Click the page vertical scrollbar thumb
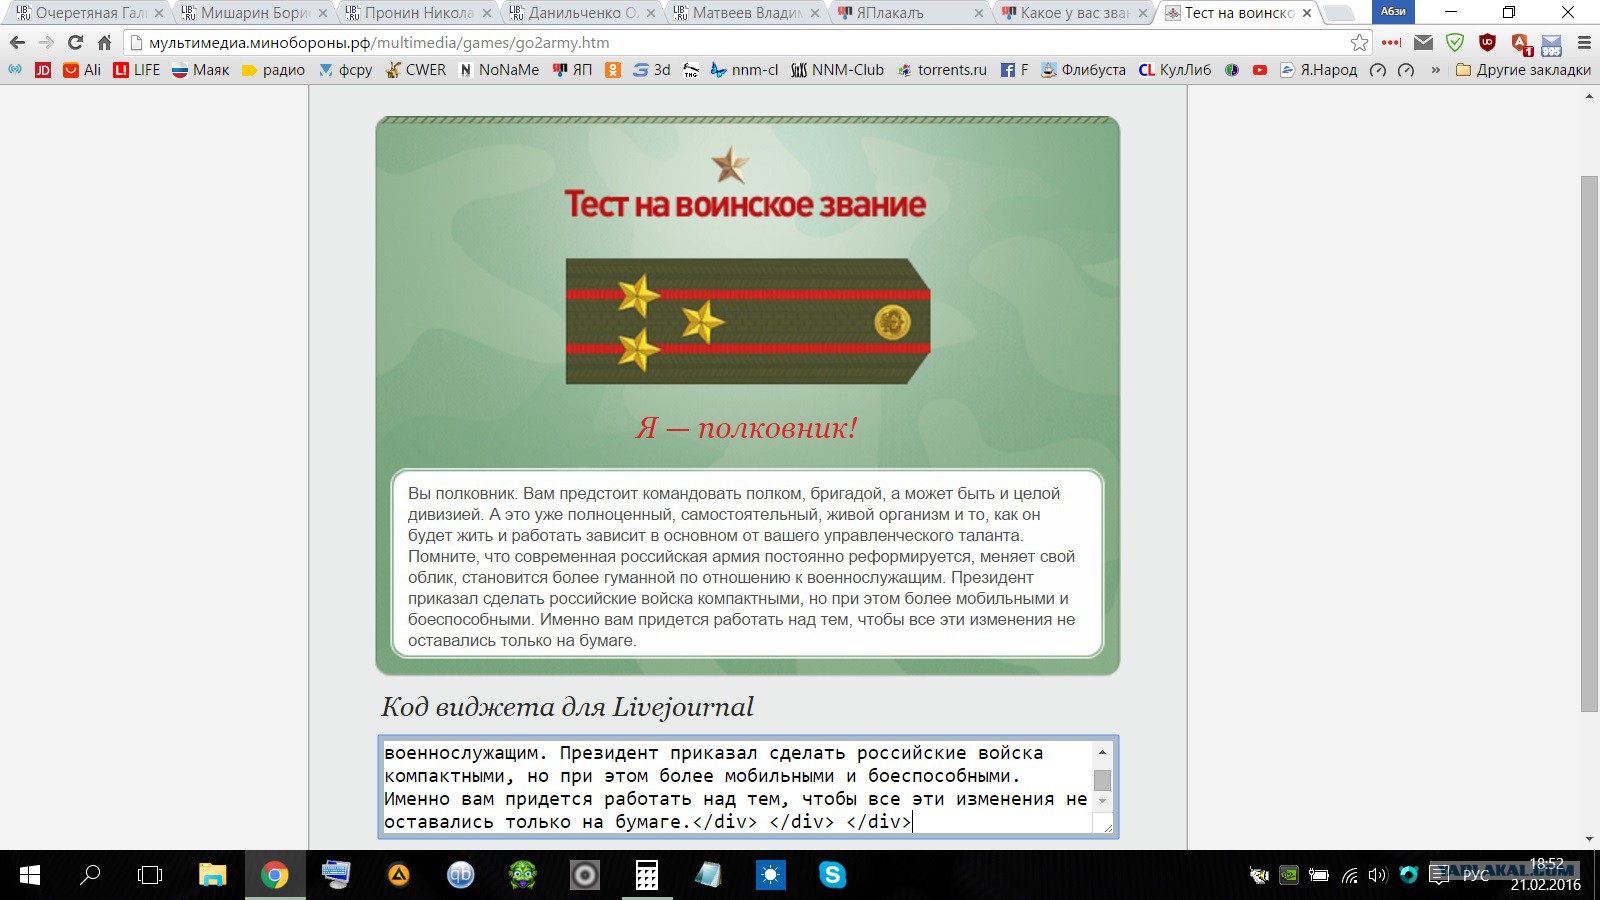 tap(1589, 444)
